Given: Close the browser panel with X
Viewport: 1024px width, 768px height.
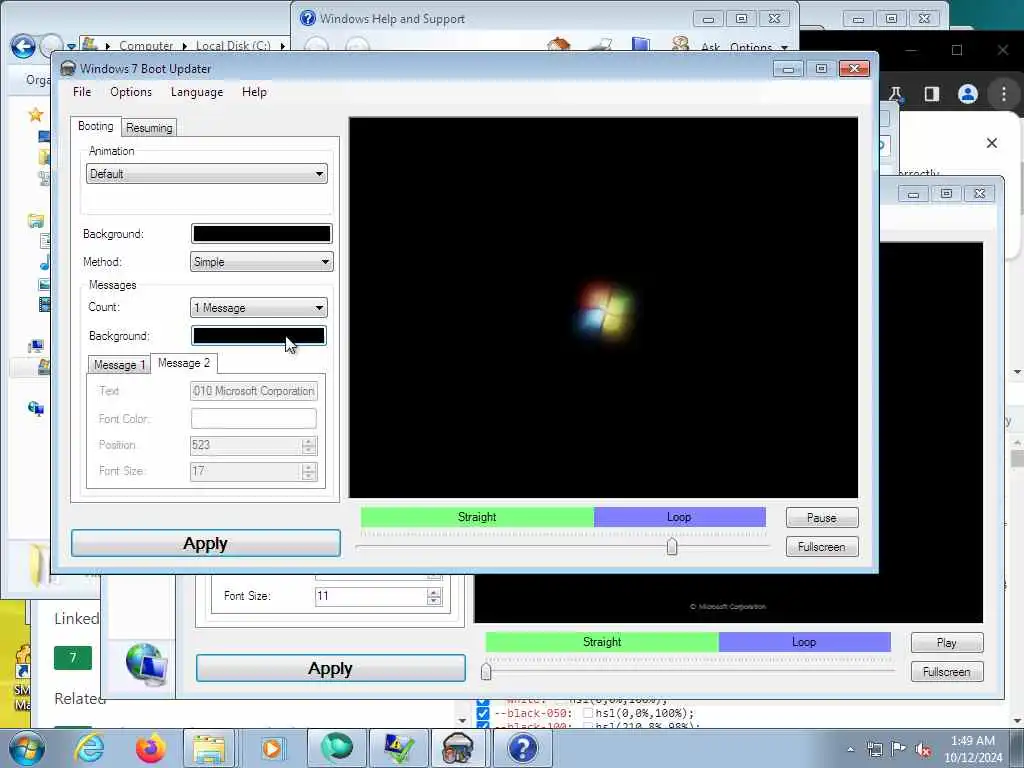Looking at the screenshot, I should 991,143.
